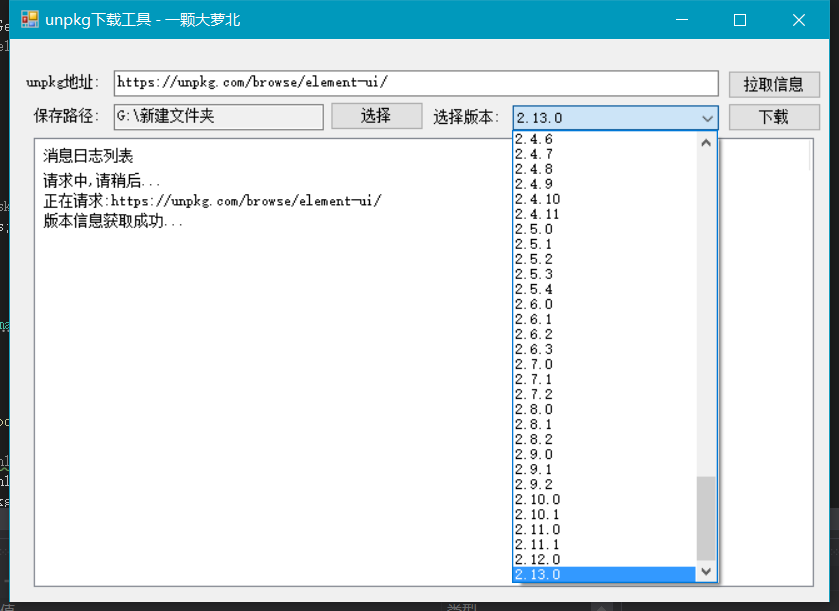Pick version 2.6.3 from dropdown
Image resolution: width=839 pixels, height=611 pixels.
[534, 349]
